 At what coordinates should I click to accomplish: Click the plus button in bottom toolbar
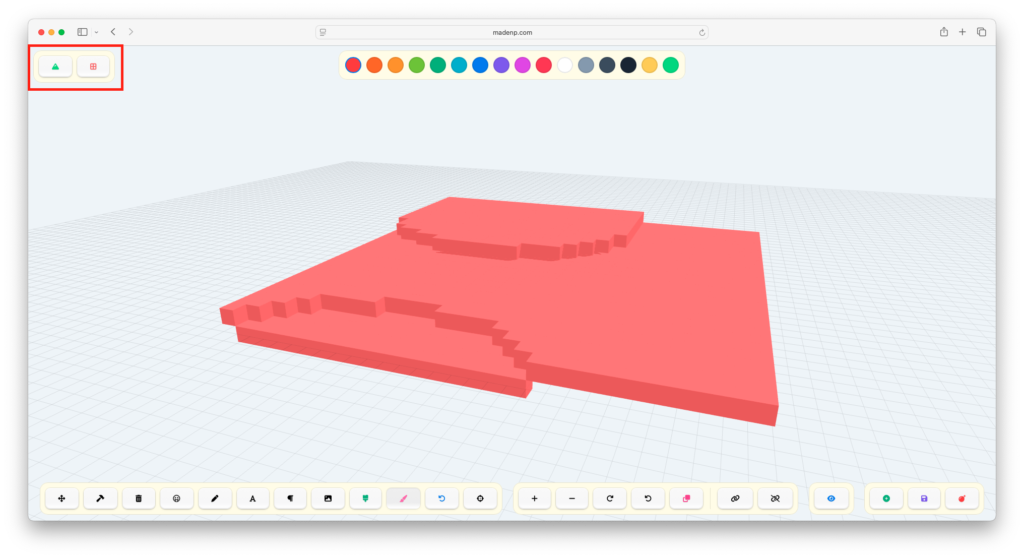[534, 499]
